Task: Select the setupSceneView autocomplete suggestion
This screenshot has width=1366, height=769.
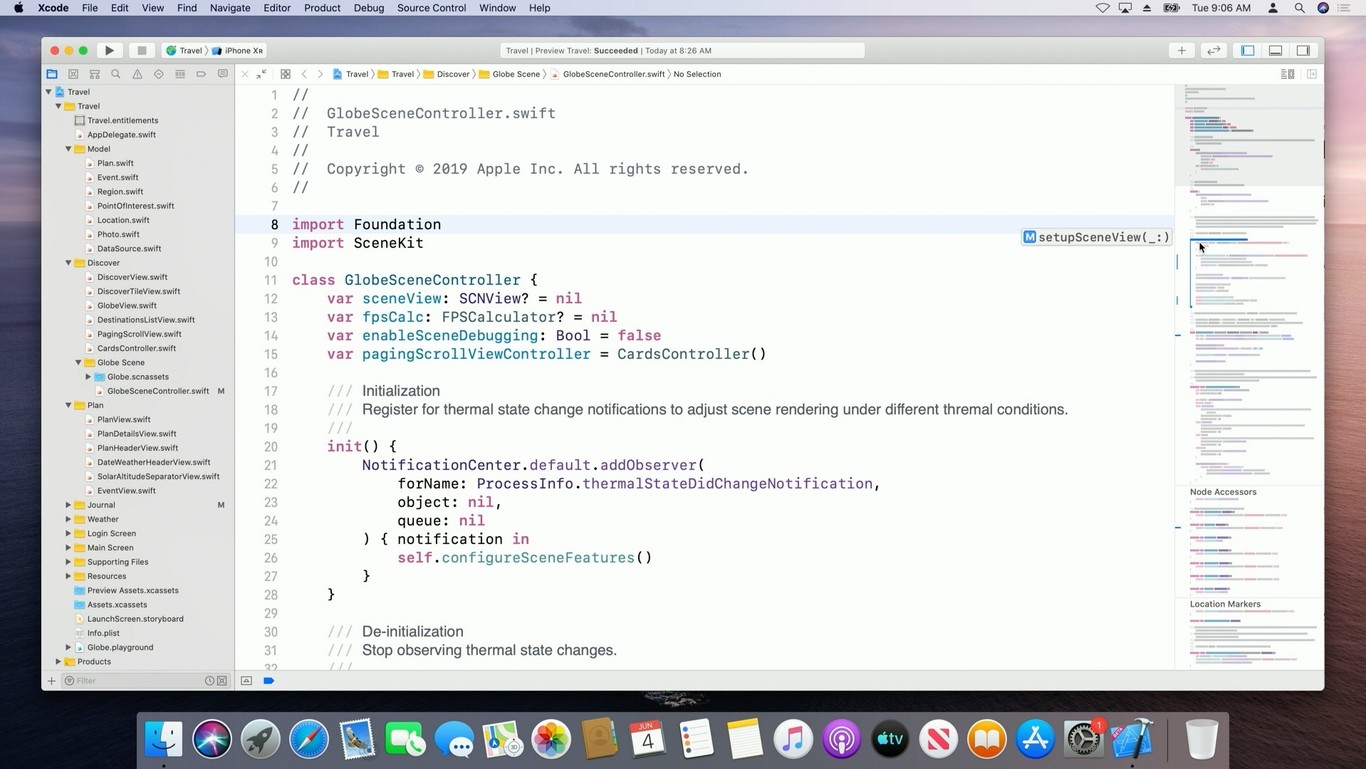Action: 1097,237
